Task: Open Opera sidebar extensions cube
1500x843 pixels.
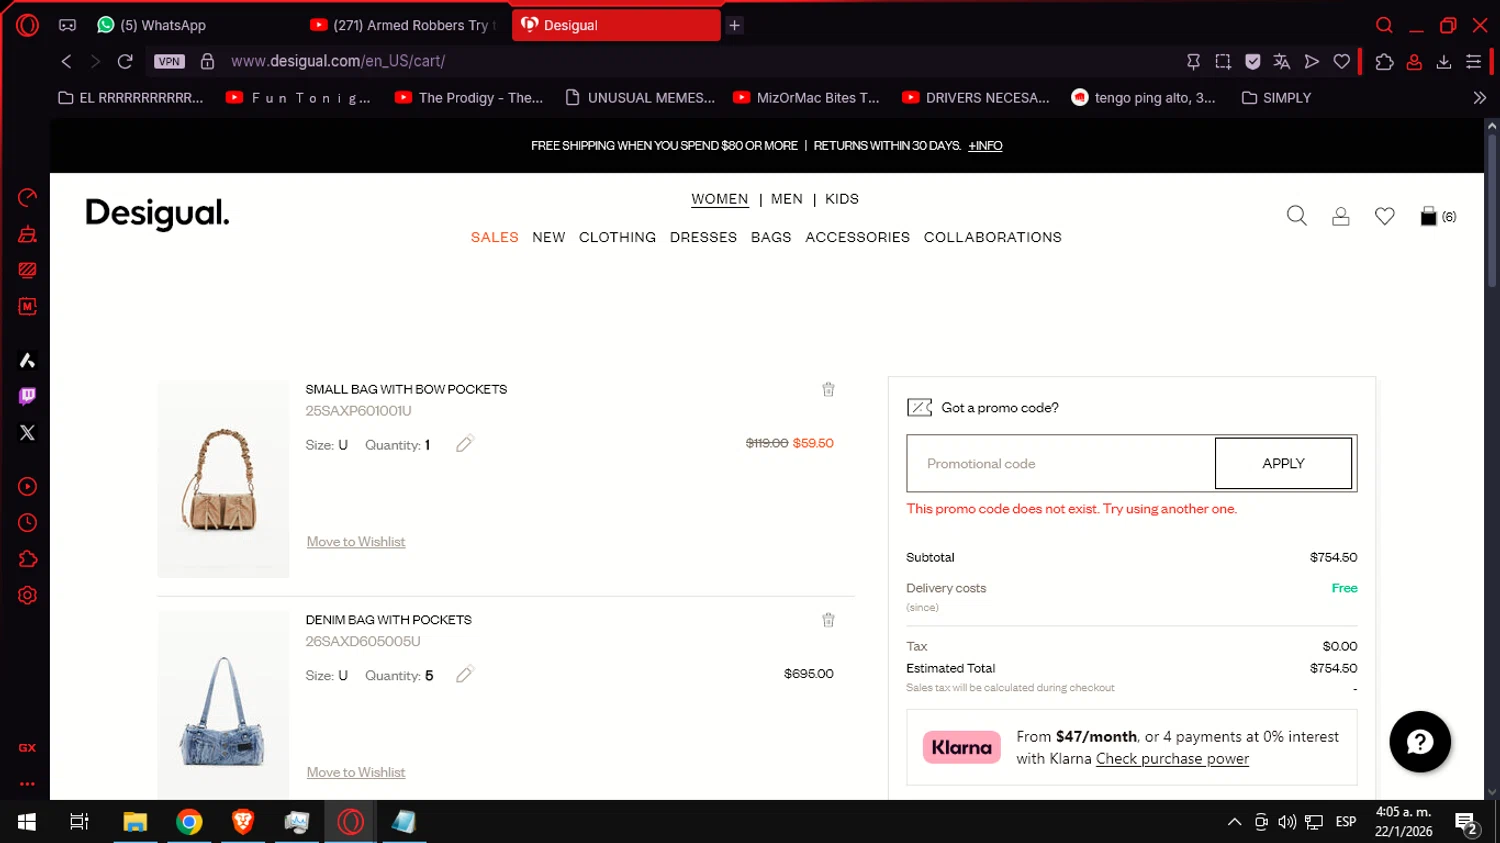Action: click(27, 559)
